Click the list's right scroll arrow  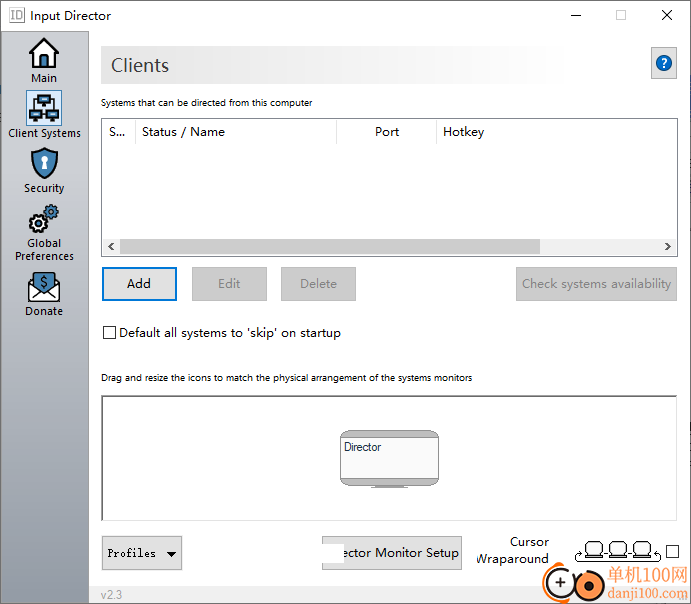[x=668, y=246]
